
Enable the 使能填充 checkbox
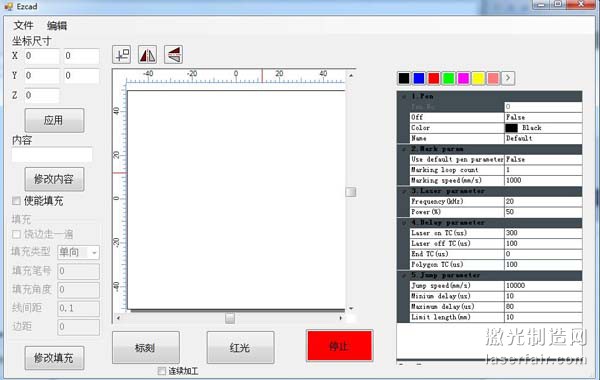[16, 201]
